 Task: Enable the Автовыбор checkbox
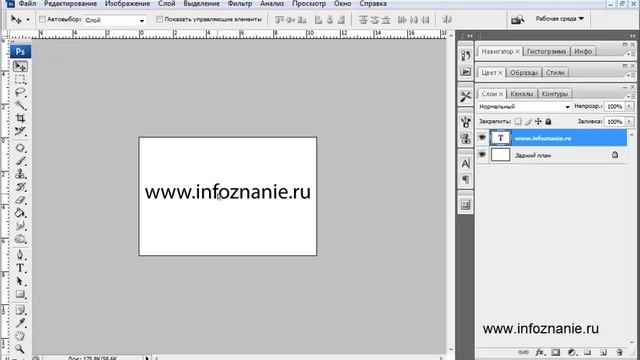(x=42, y=19)
